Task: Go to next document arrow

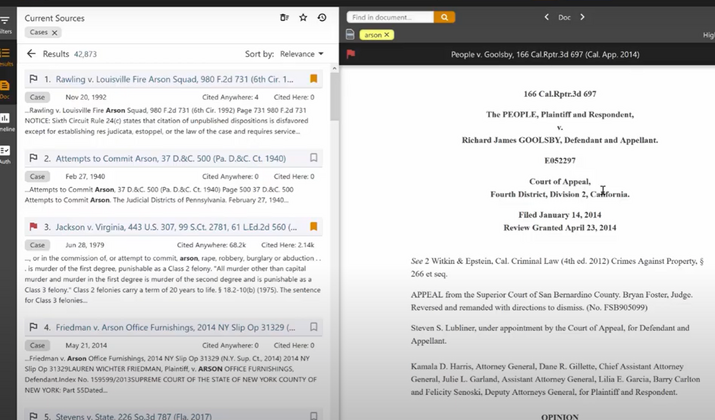Action: (582, 17)
